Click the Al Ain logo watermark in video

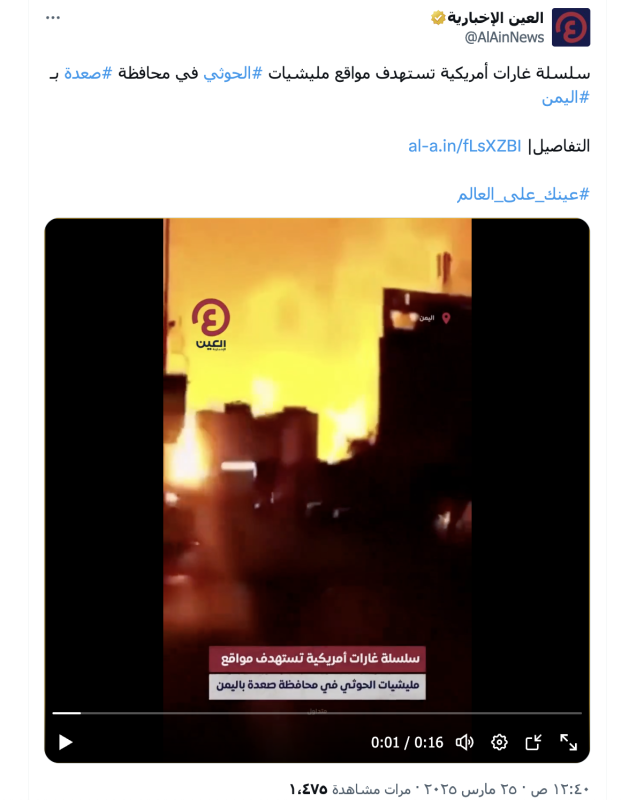coord(211,324)
